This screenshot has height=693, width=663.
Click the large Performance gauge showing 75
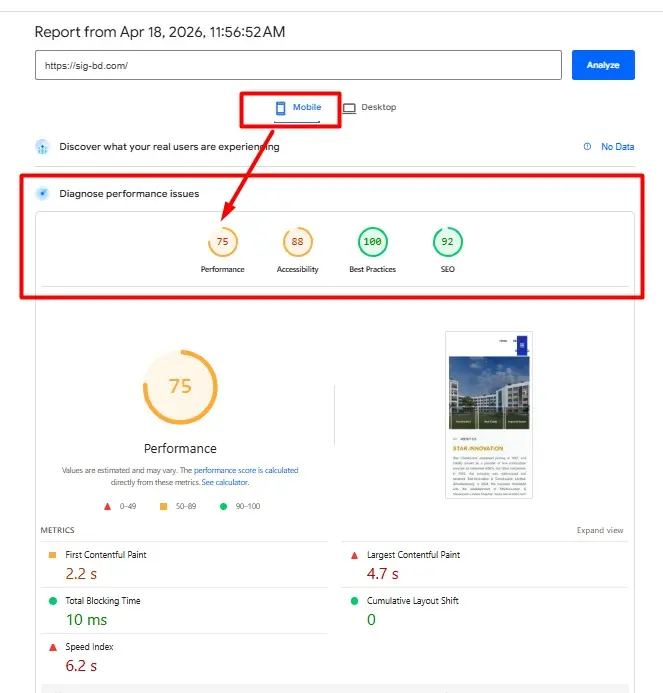coord(180,387)
